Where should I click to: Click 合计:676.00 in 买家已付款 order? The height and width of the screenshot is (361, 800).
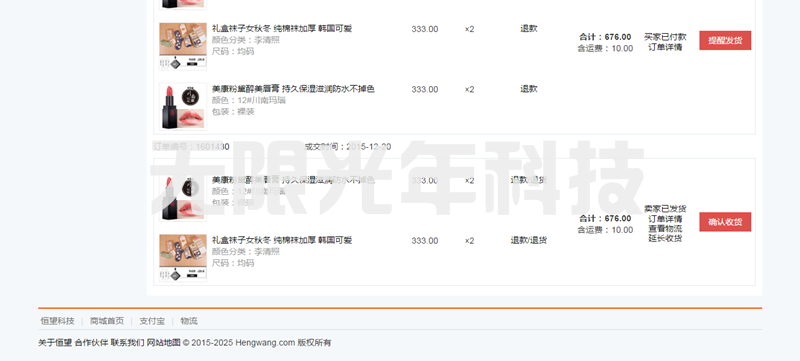[x=605, y=37]
